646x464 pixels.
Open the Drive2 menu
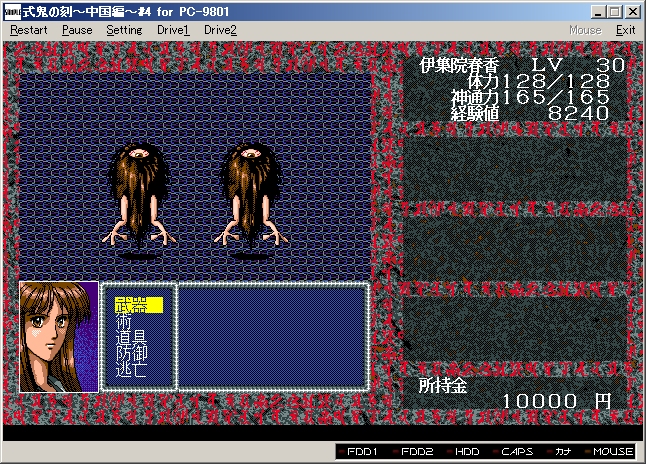(220, 30)
